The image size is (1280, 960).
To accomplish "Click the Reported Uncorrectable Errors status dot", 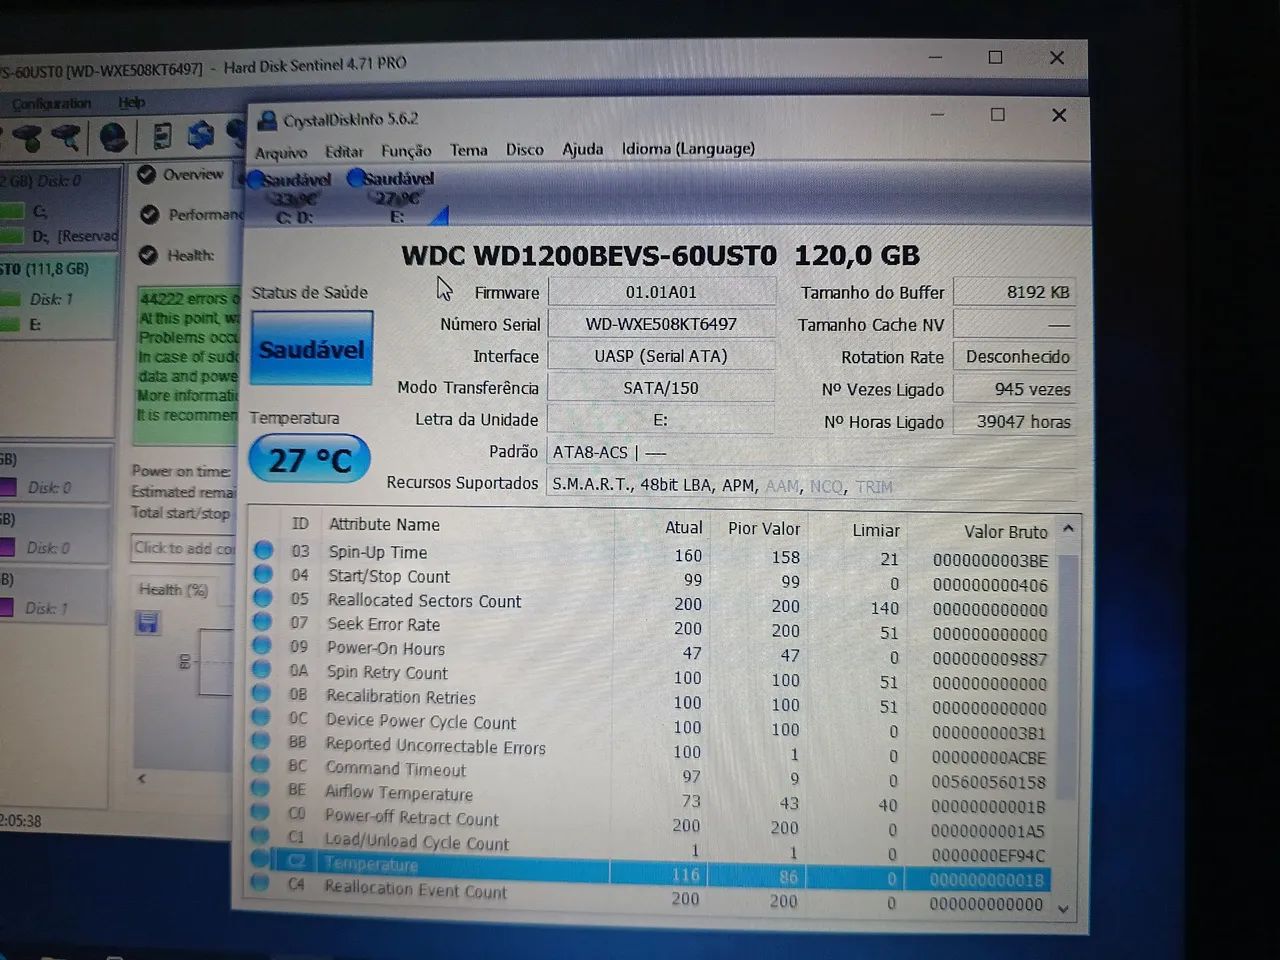I will [261, 741].
